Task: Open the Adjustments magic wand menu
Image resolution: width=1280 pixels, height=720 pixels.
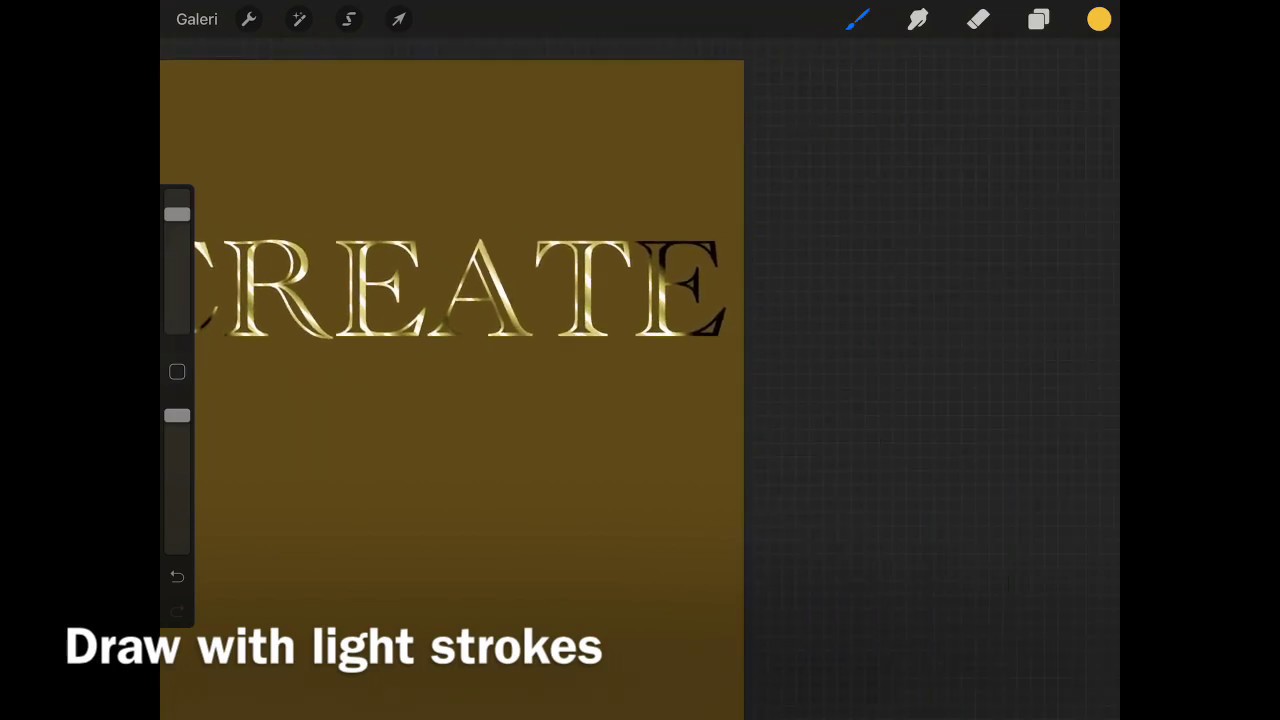Action: pos(299,19)
